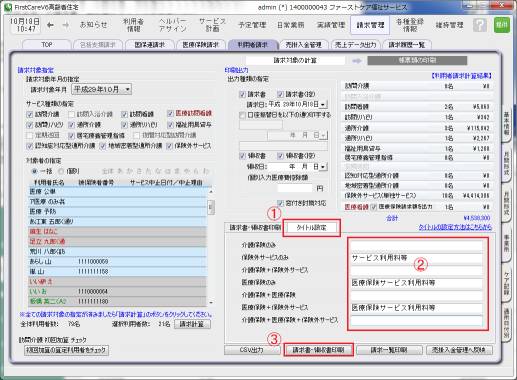Toggle the red 医療訪問看護 checkbox
The height and width of the screenshot is (380, 517).
coord(170,114)
